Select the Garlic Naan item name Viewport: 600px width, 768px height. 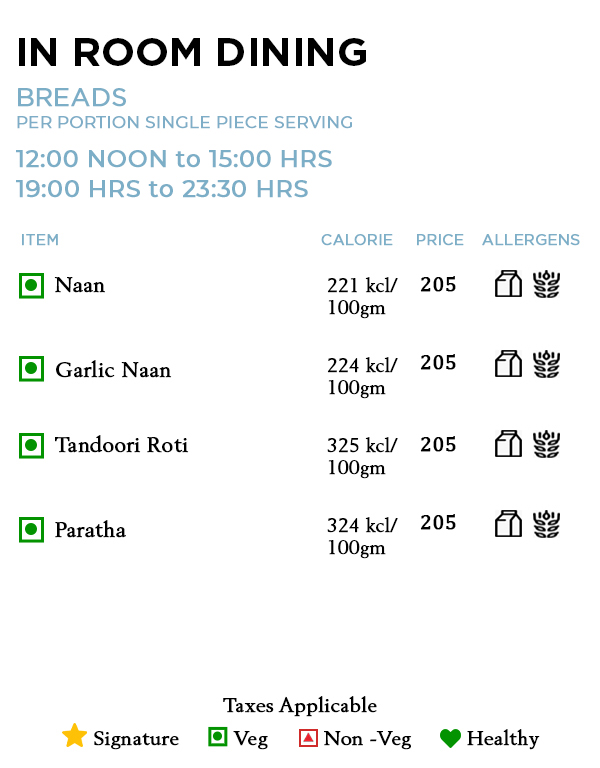coord(113,370)
